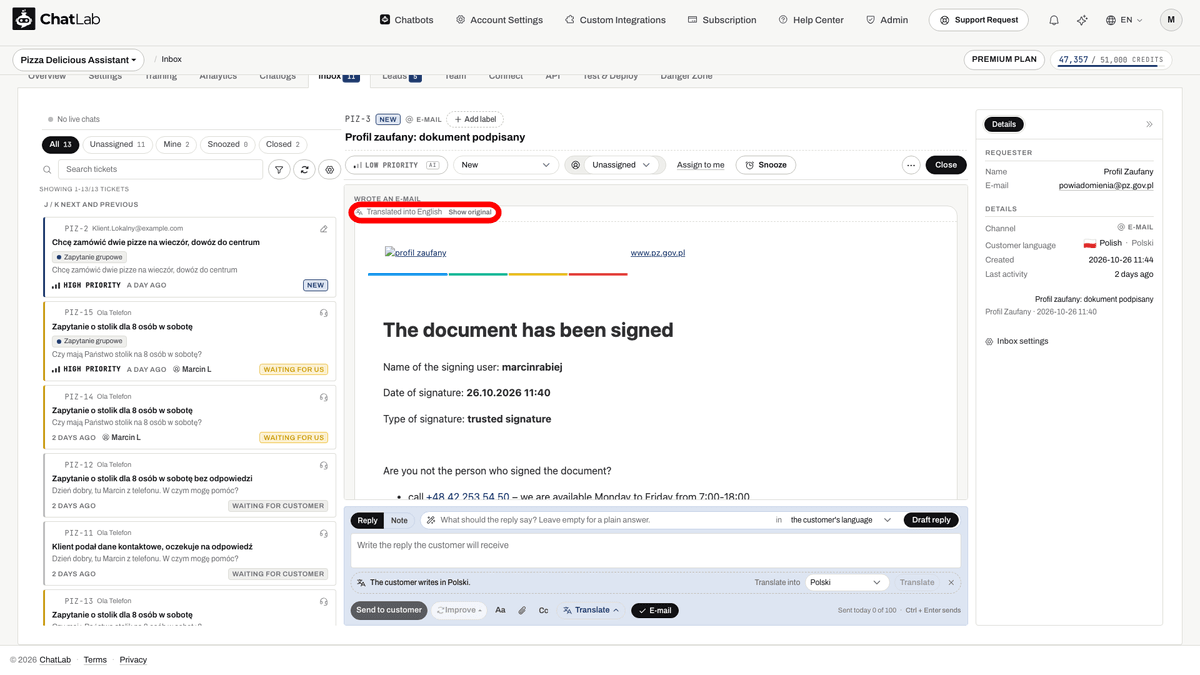Filter tickets by All 13

point(61,144)
